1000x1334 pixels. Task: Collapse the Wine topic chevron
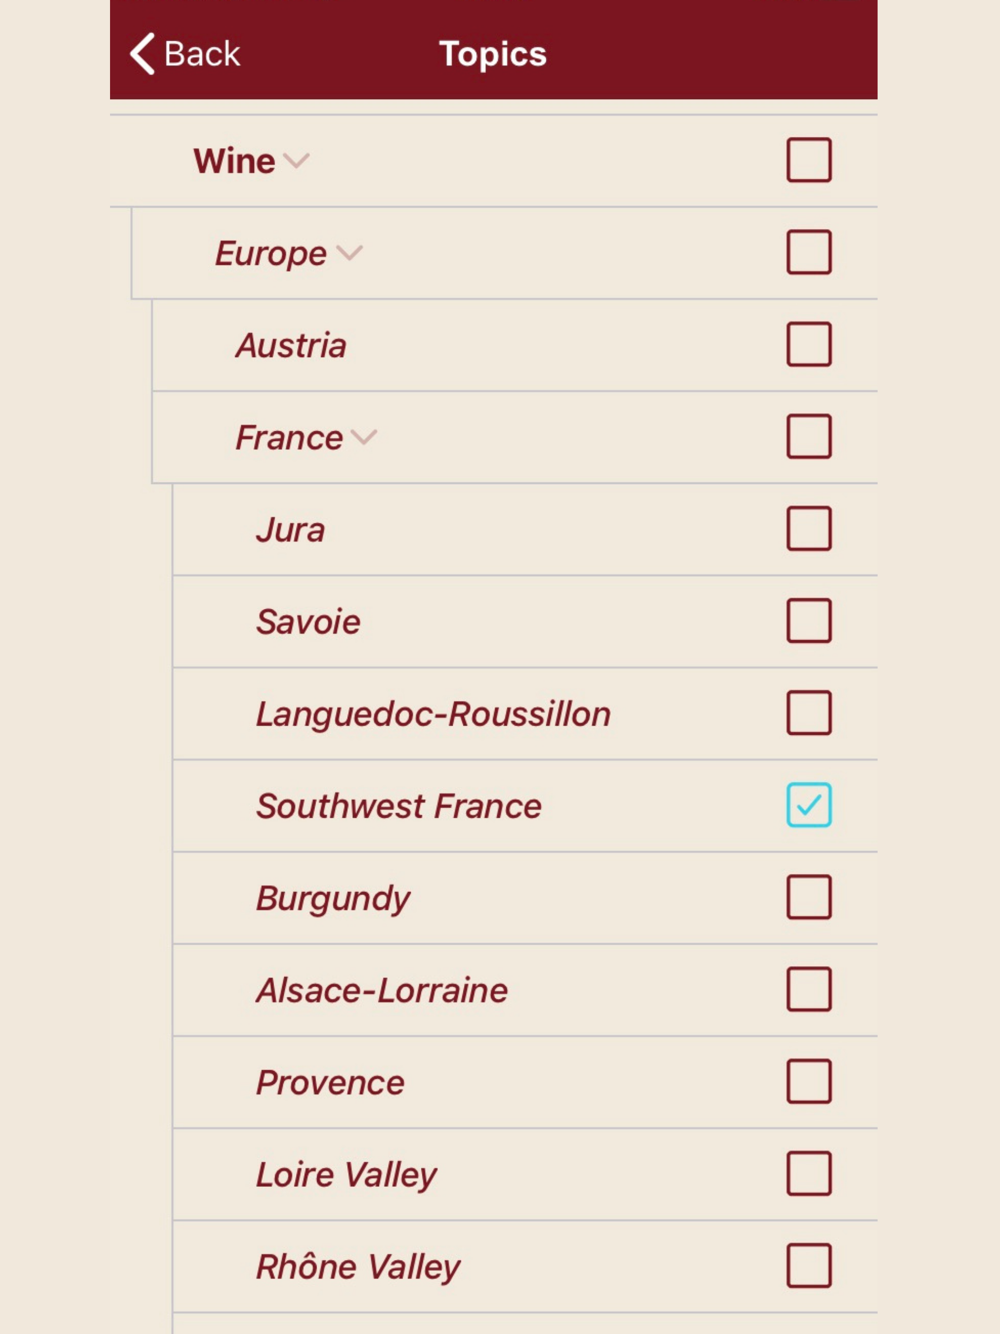pos(297,160)
